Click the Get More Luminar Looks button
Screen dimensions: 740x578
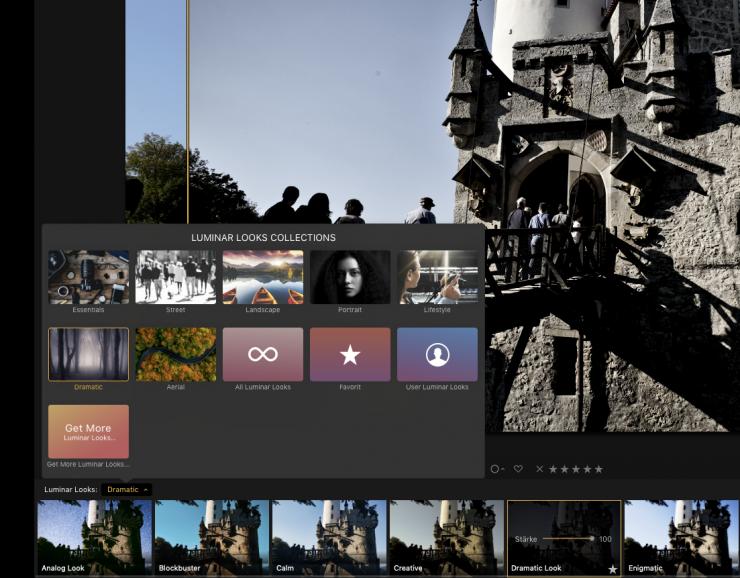pyautogui.click(x=88, y=432)
